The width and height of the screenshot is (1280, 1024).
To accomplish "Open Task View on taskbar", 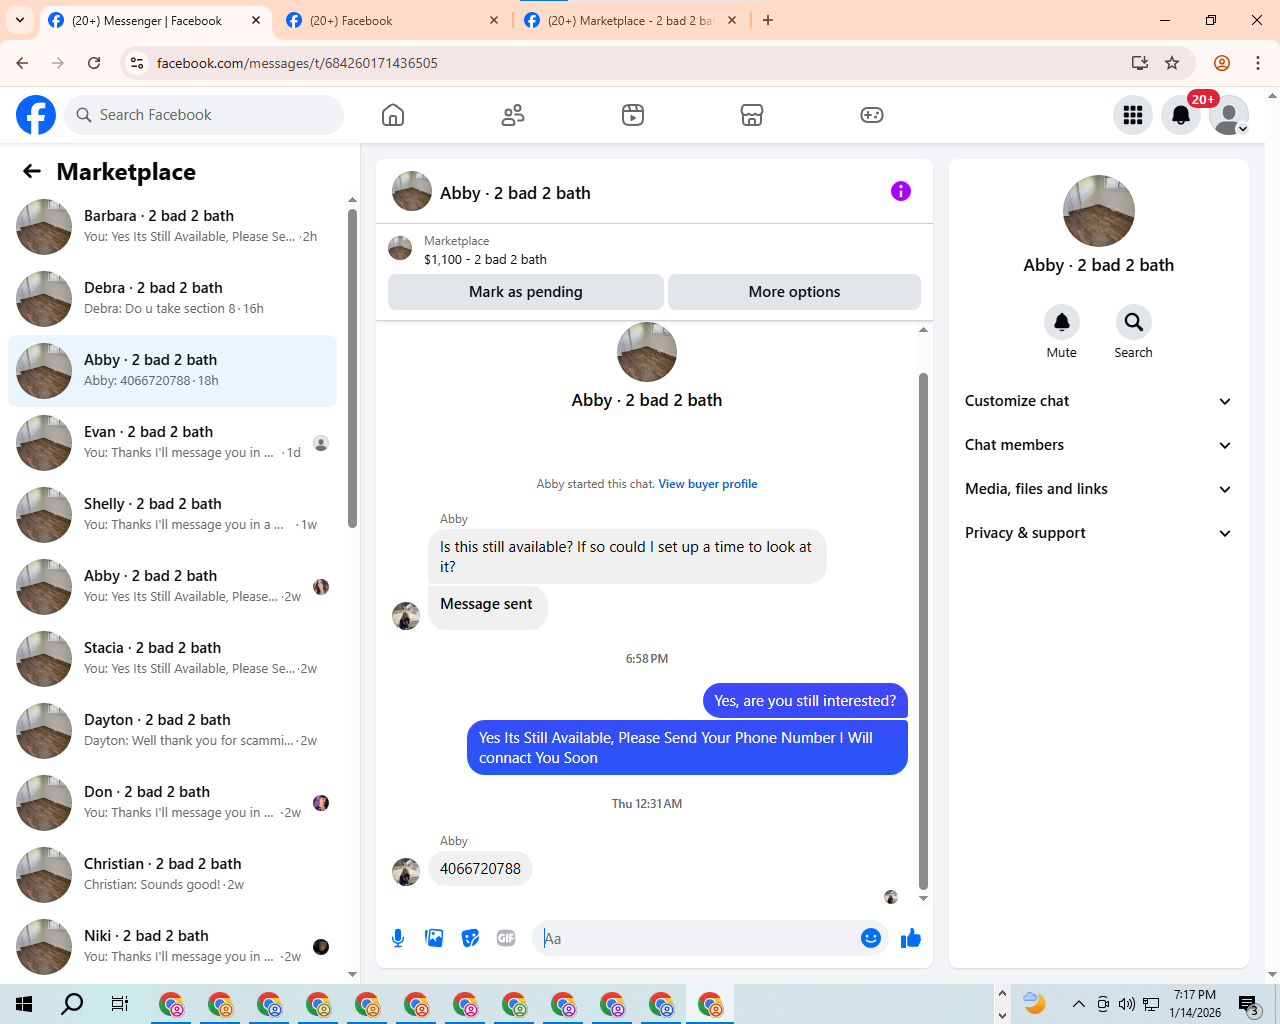I will tap(120, 1004).
